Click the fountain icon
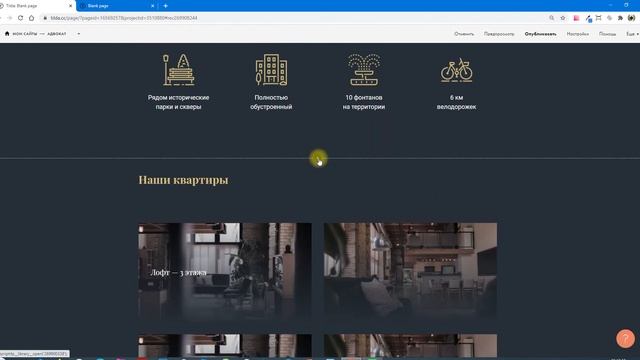 point(364,70)
